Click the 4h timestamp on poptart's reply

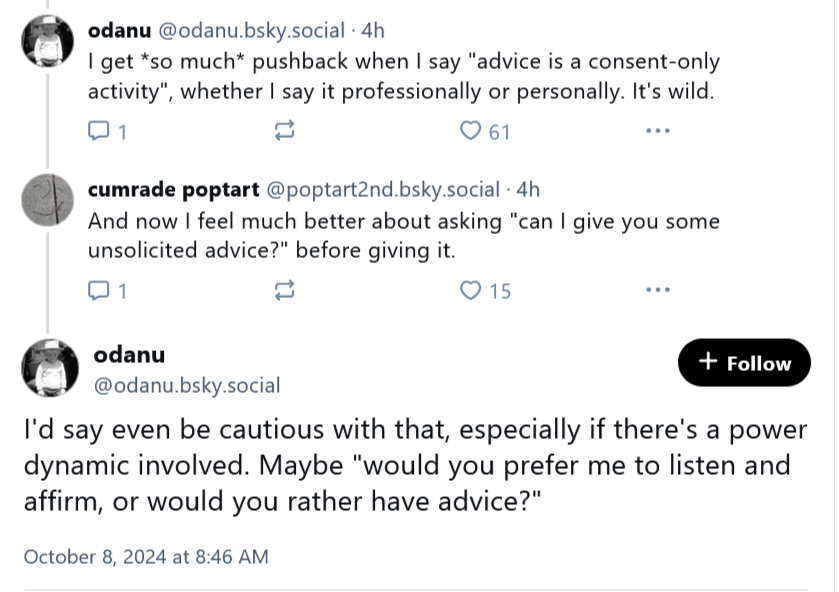[527, 189]
